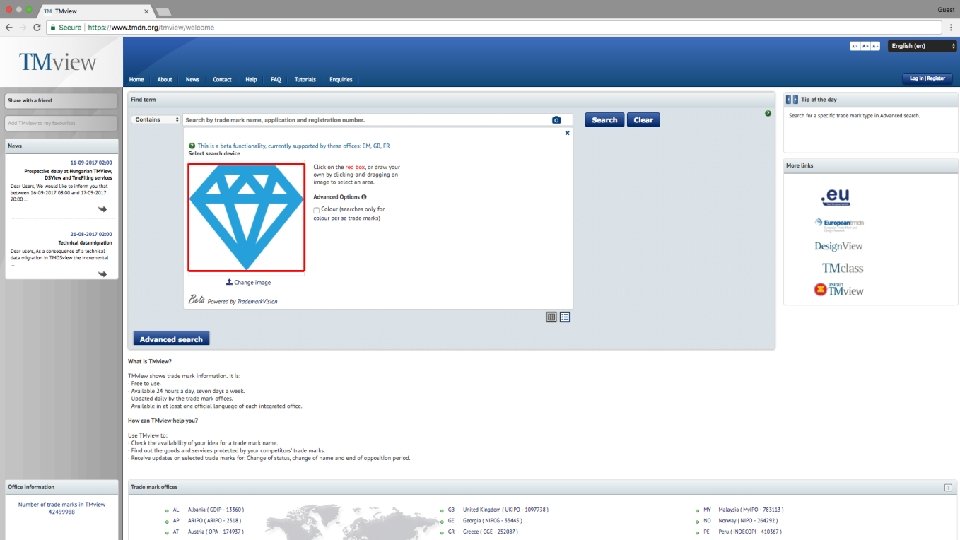Screen dimensions: 960x540
Task: Open the About menu item
Action: (x=165, y=80)
